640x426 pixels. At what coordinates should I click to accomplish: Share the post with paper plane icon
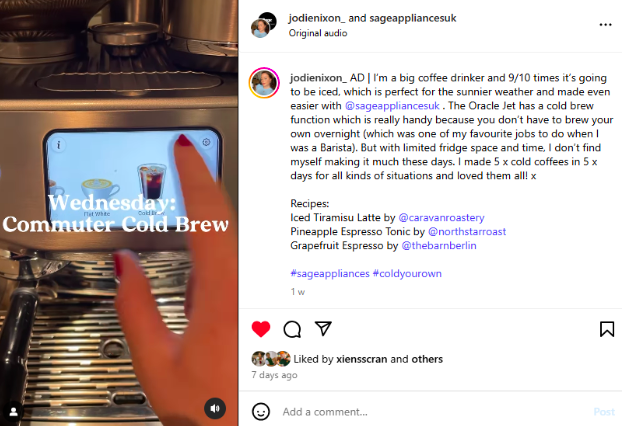point(323,328)
